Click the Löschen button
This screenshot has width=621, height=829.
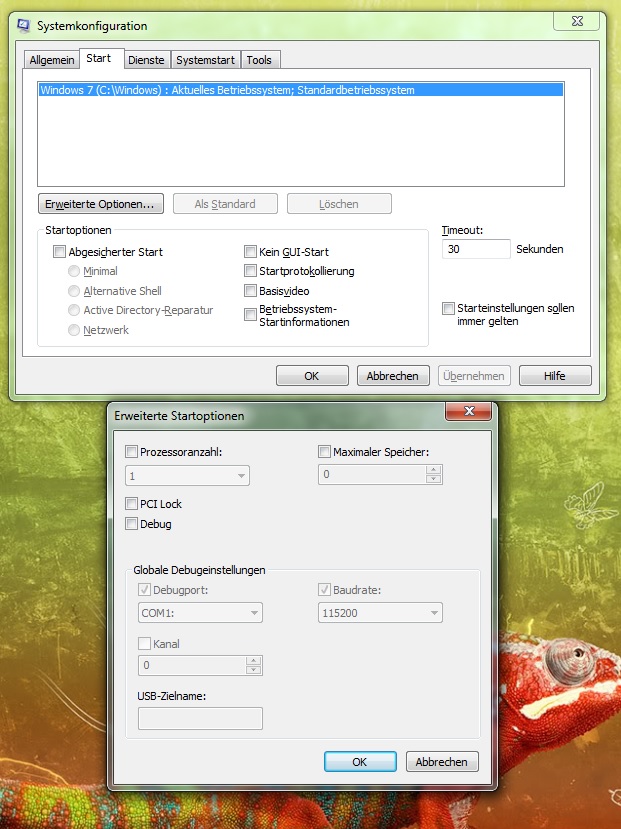(x=339, y=204)
